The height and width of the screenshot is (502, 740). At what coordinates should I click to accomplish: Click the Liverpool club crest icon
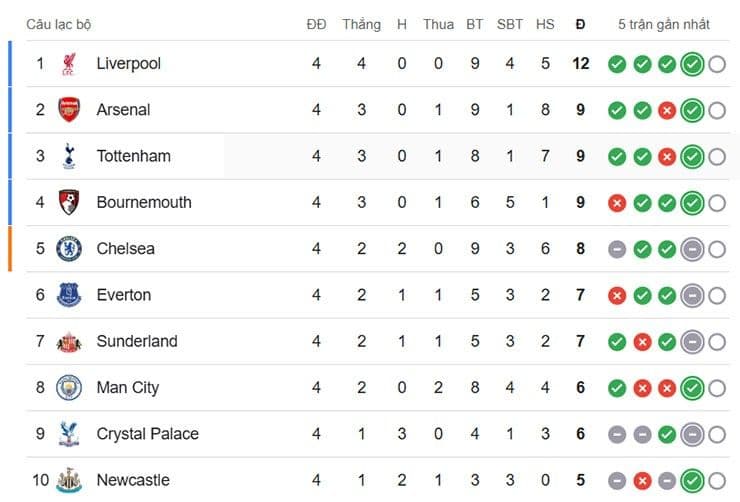69,64
